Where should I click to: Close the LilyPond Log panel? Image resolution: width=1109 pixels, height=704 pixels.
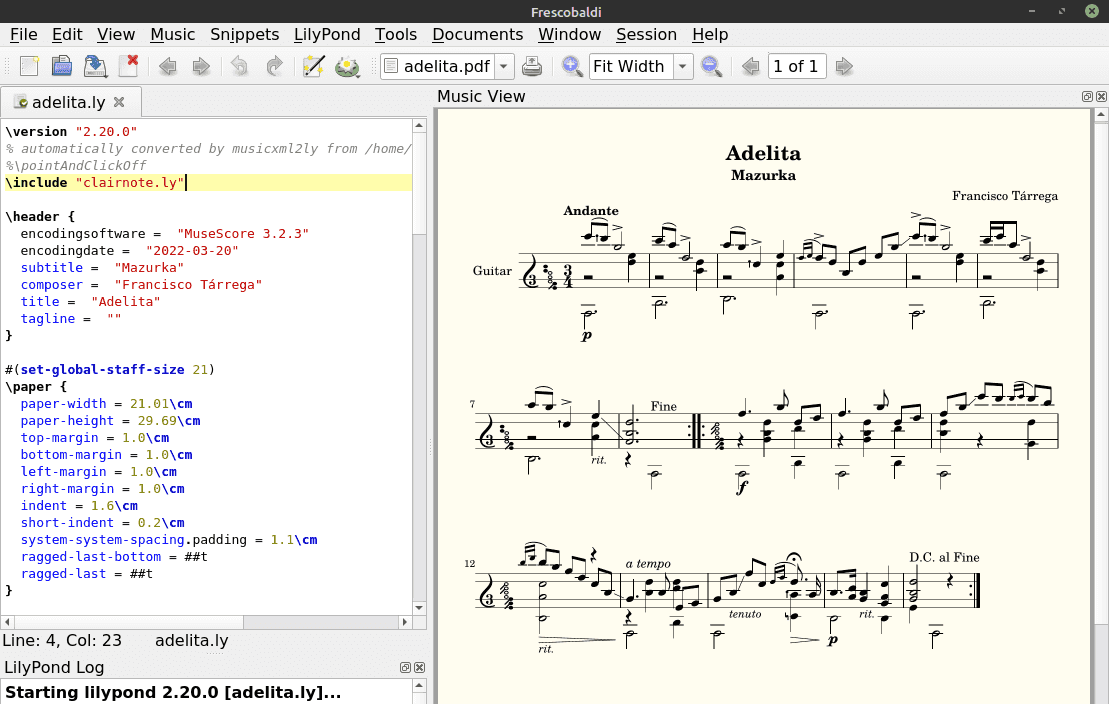pos(420,668)
